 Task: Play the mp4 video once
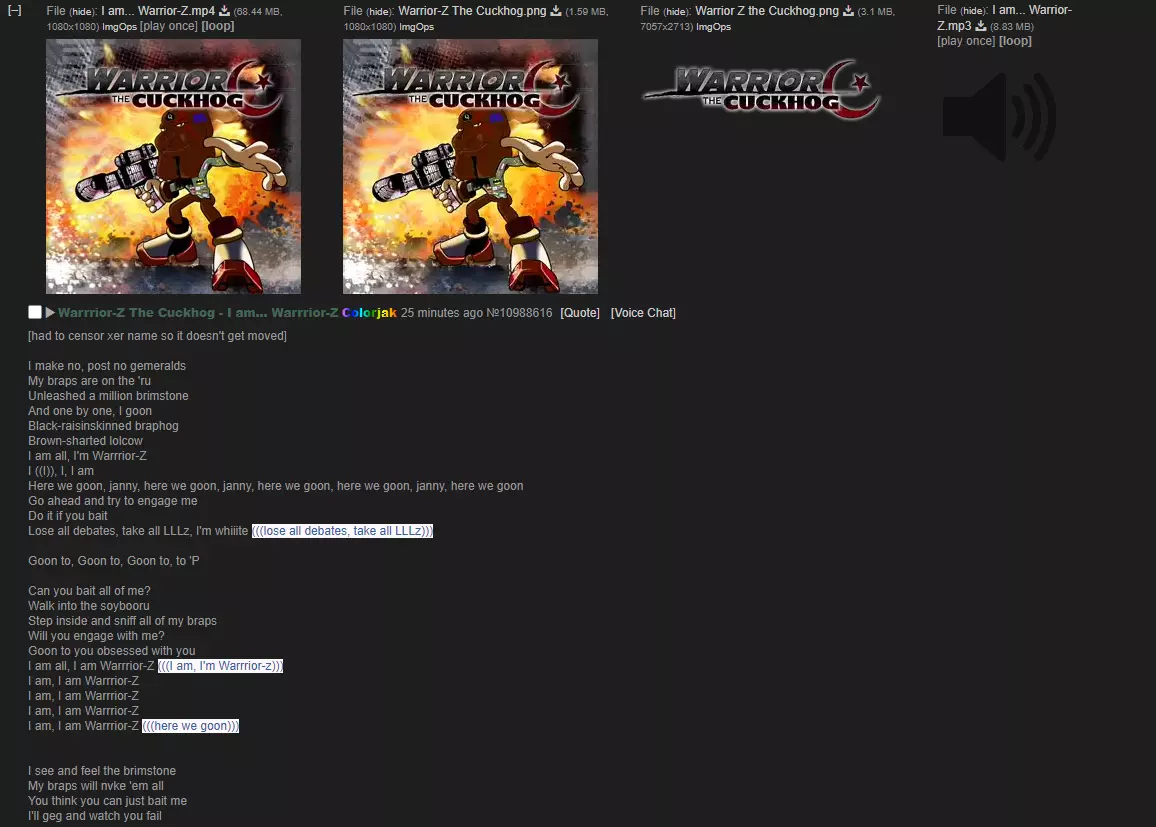coord(169,26)
